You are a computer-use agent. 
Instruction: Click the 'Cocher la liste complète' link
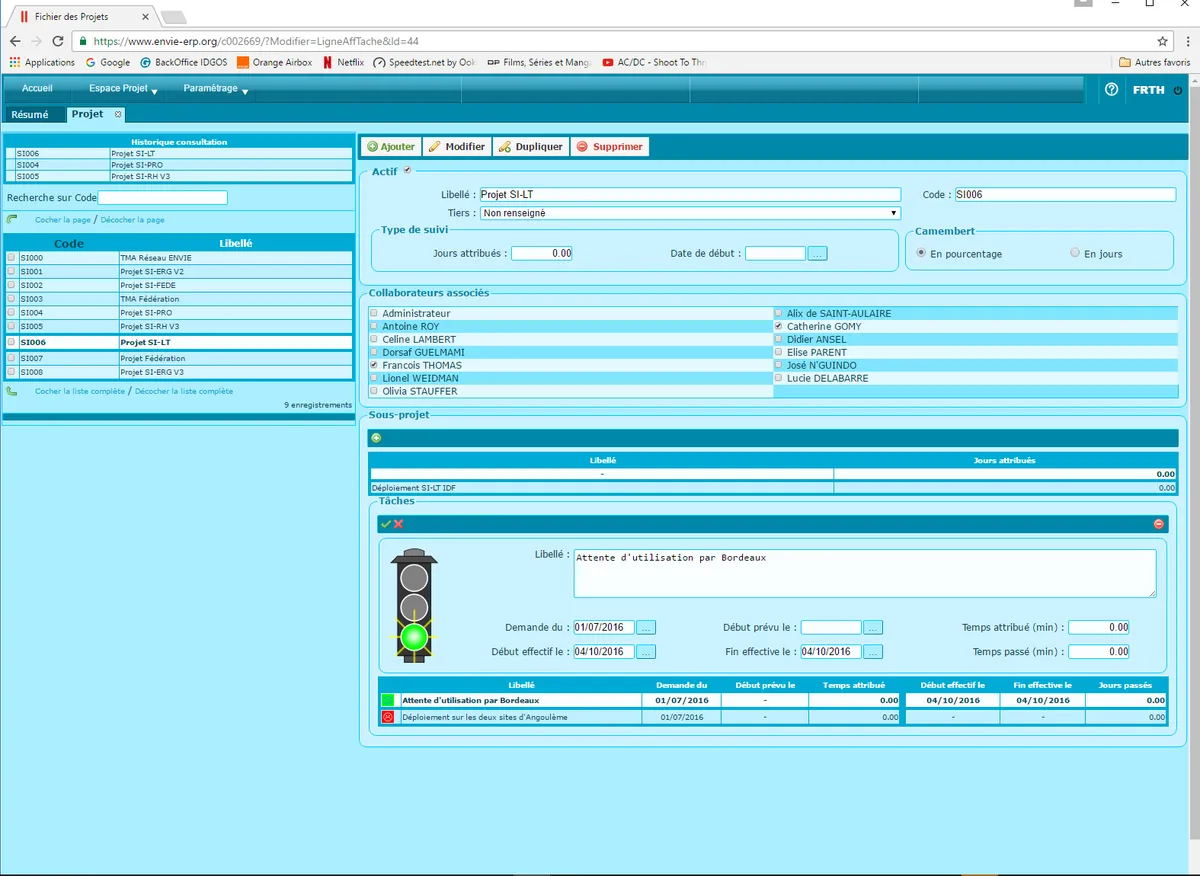click(x=80, y=391)
